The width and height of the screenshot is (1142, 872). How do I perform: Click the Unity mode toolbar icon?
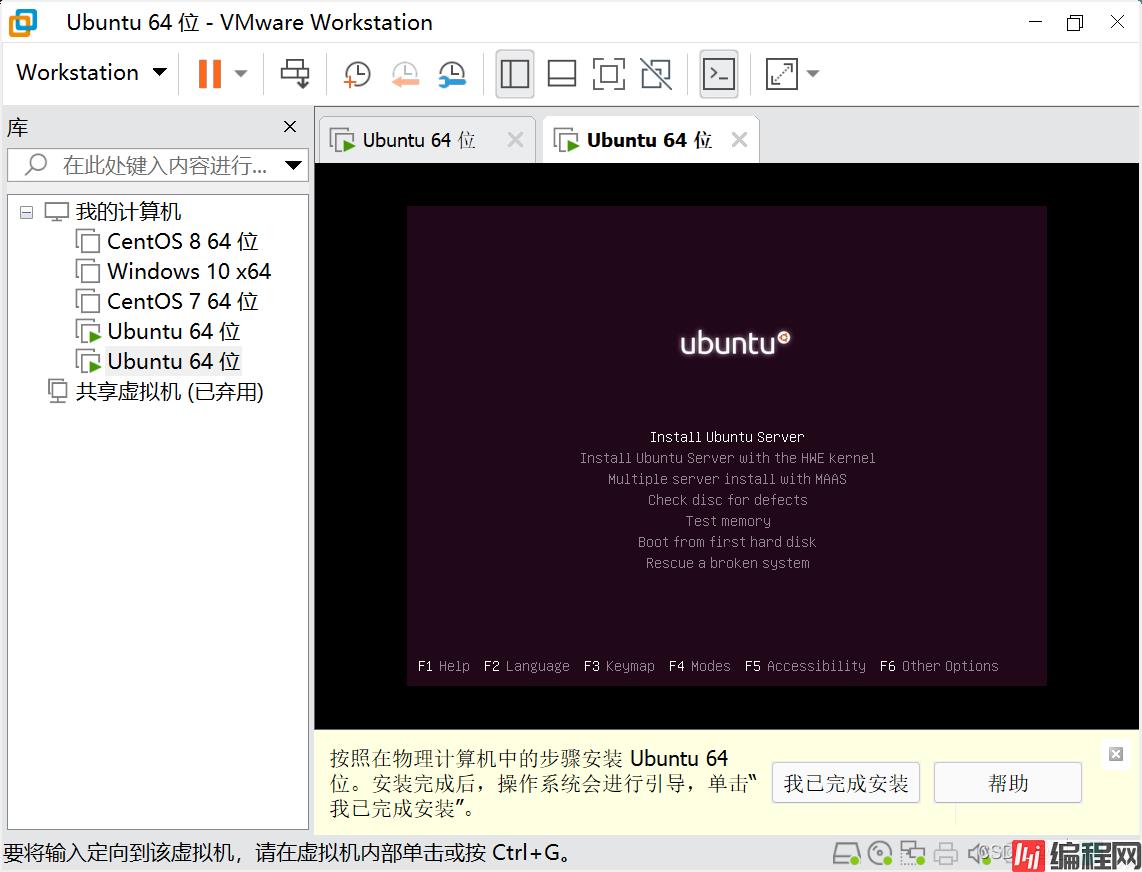point(656,73)
